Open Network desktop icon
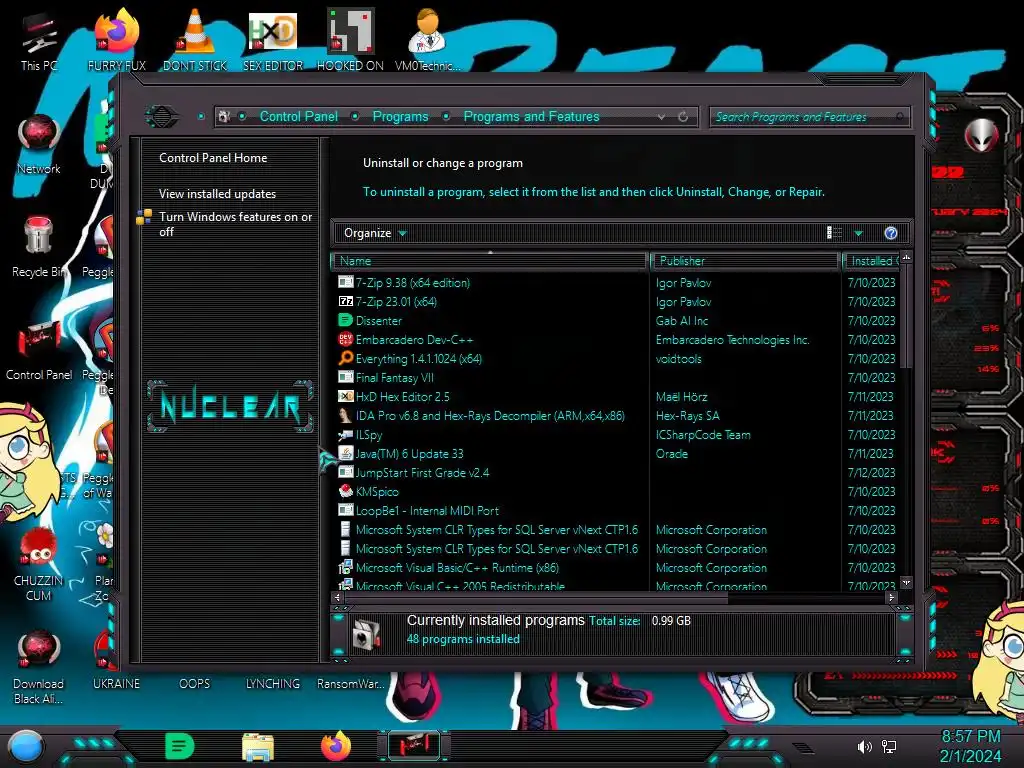The image size is (1024, 768). [x=39, y=144]
